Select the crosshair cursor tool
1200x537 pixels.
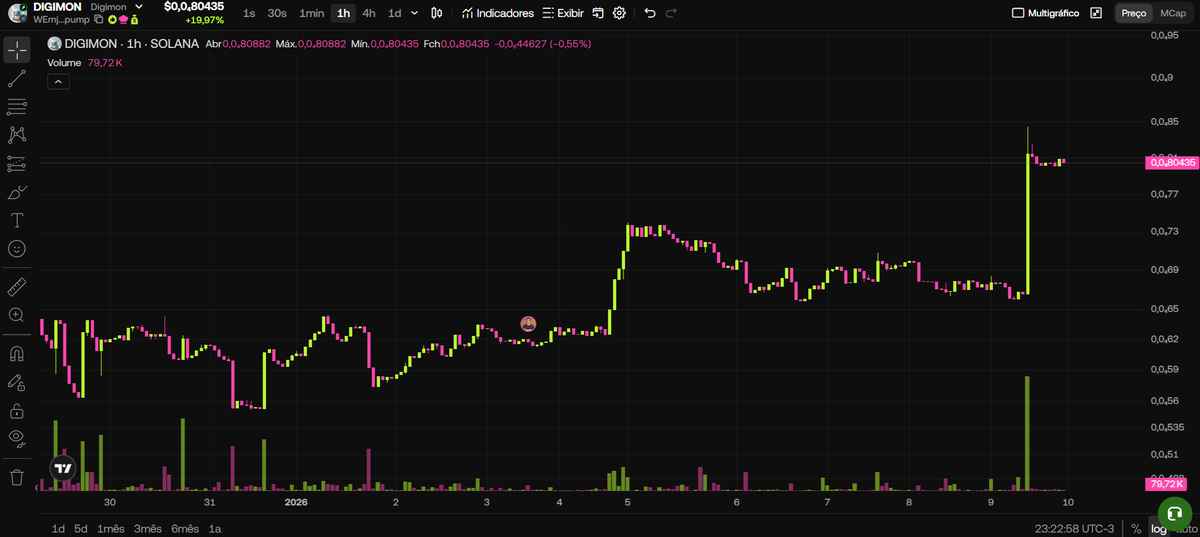click(17, 50)
